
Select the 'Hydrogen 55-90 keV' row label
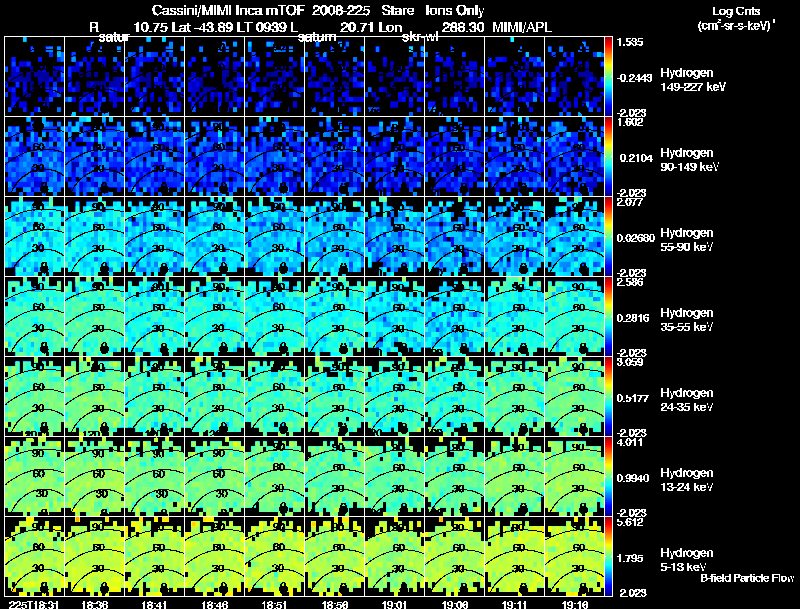pyautogui.click(x=687, y=240)
